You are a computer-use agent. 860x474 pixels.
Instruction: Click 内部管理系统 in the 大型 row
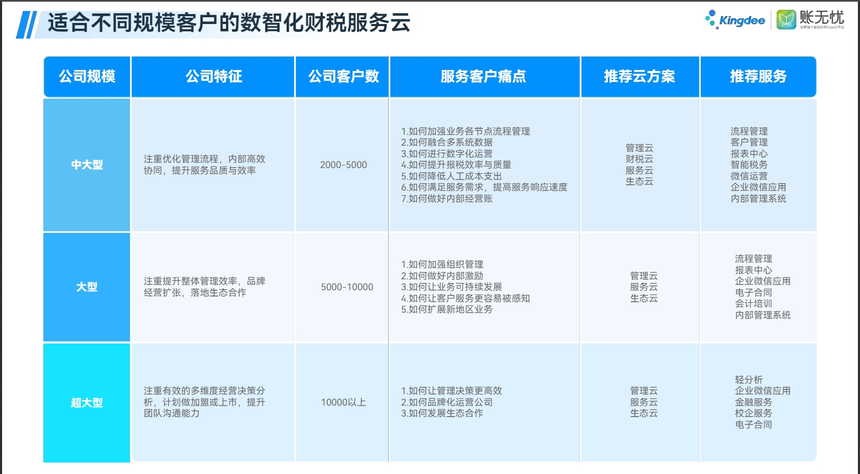[763, 315]
